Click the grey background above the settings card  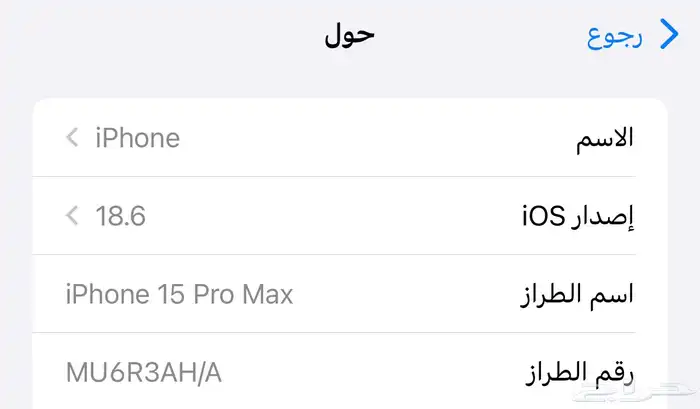350,82
